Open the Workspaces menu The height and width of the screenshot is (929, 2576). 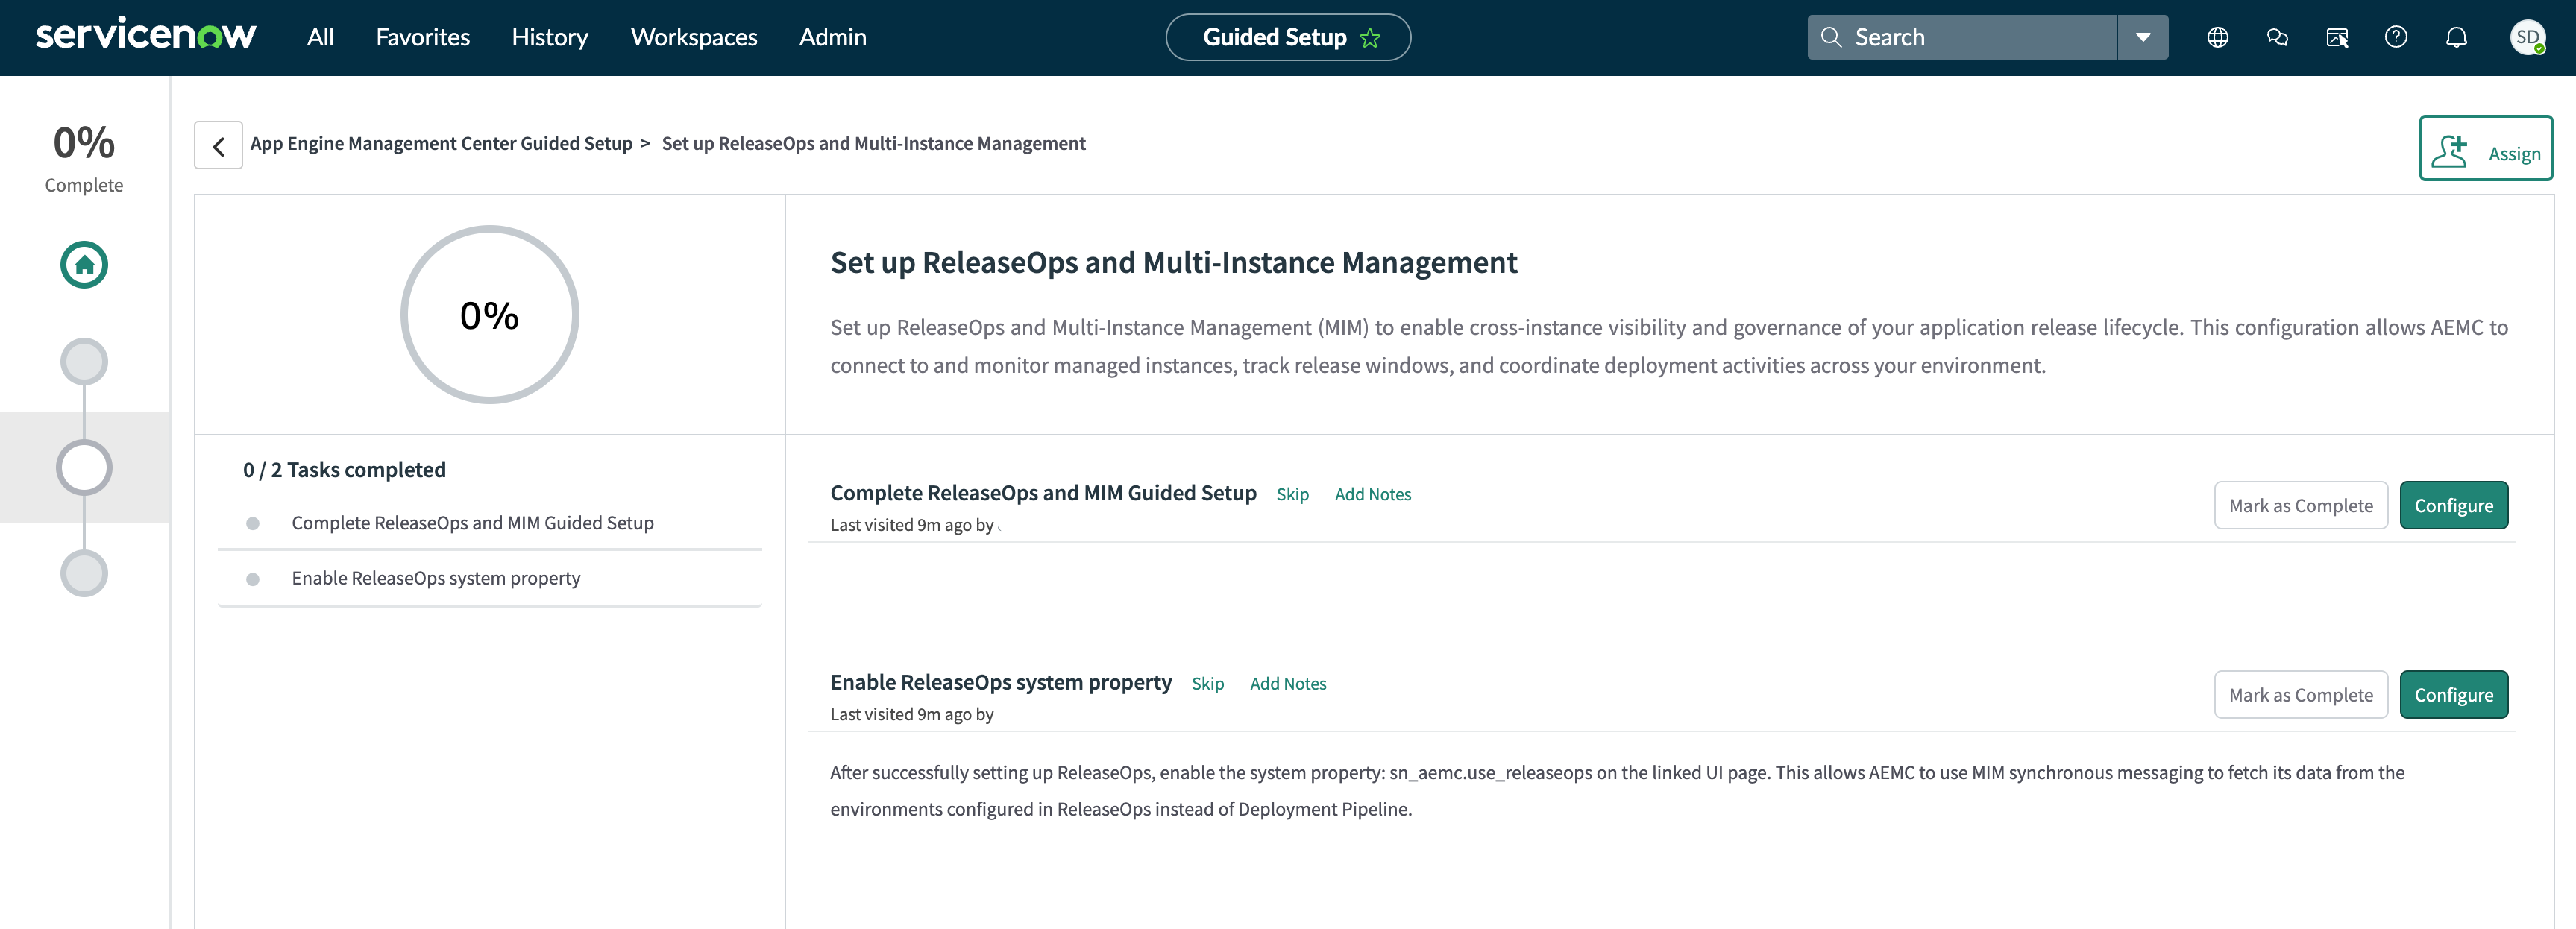(693, 37)
